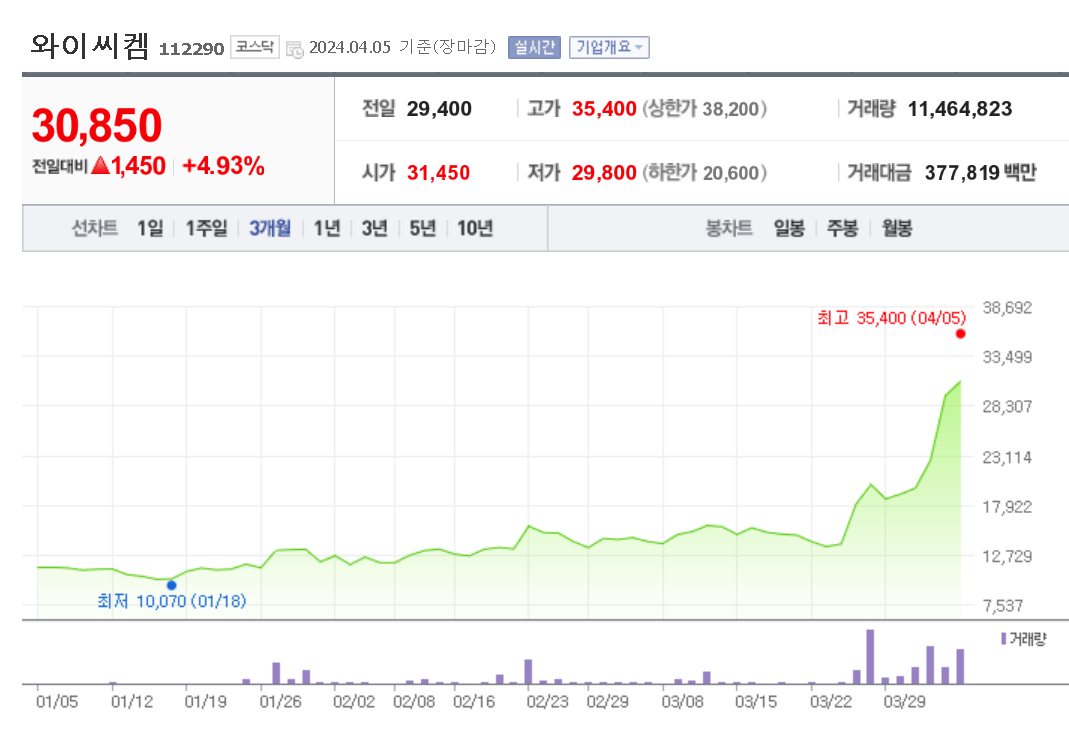Click the 저가 value 29,800

604,173
